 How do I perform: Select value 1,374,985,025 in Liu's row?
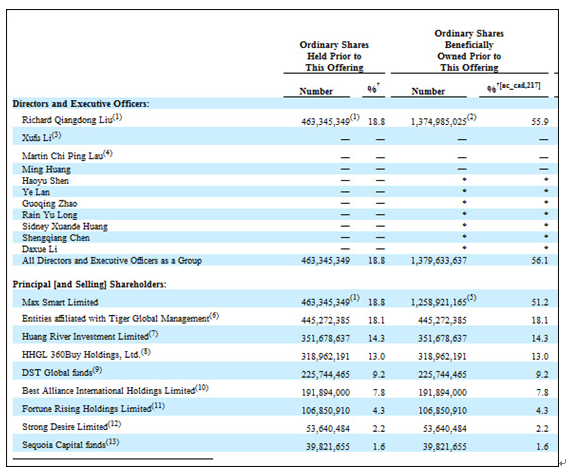[x=439, y=122]
